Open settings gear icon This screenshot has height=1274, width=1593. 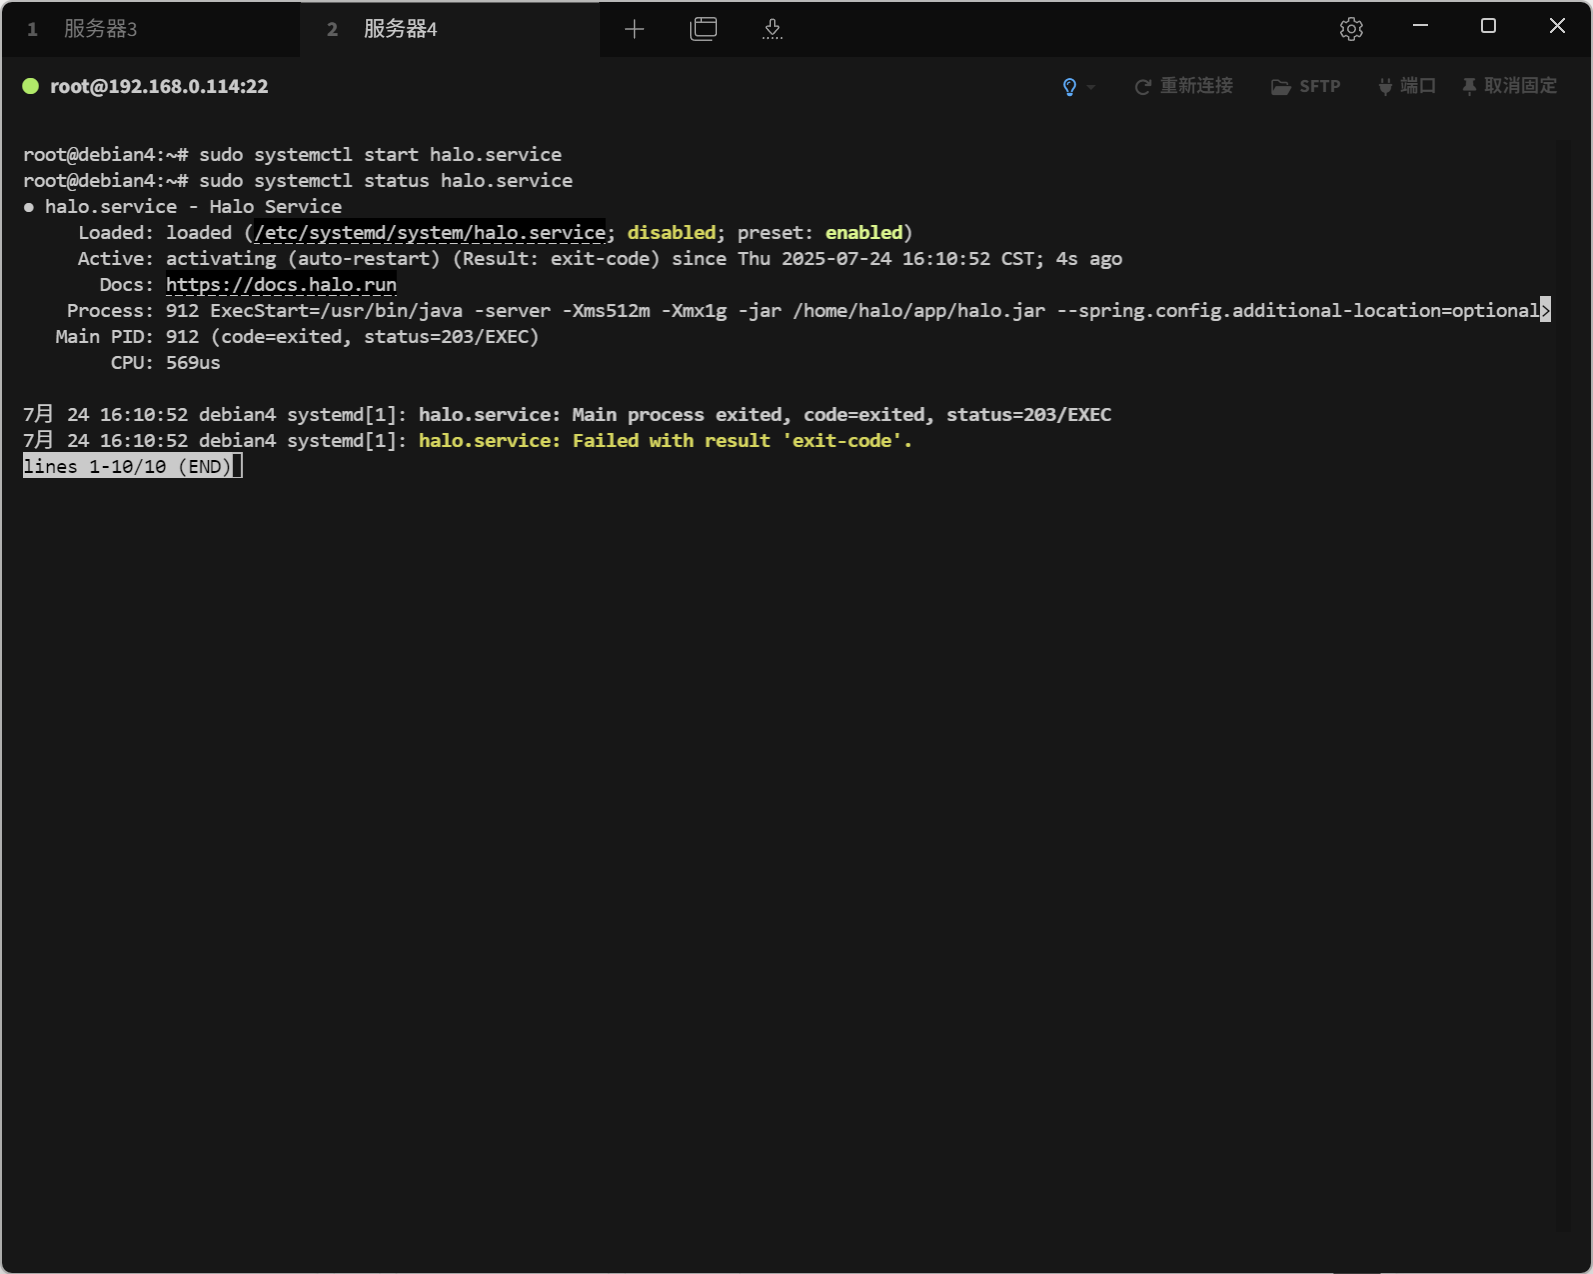(1351, 29)
